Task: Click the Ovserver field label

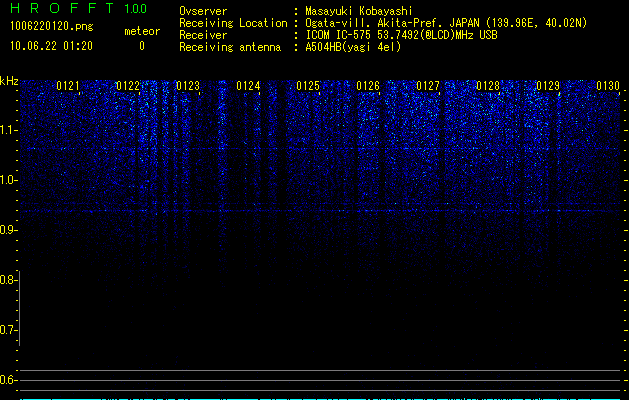Action: (203, 11)
